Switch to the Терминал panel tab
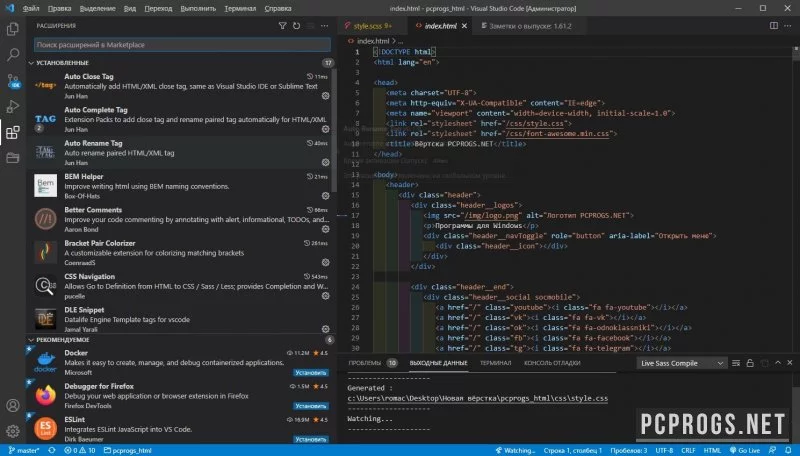 coord(495,363)
